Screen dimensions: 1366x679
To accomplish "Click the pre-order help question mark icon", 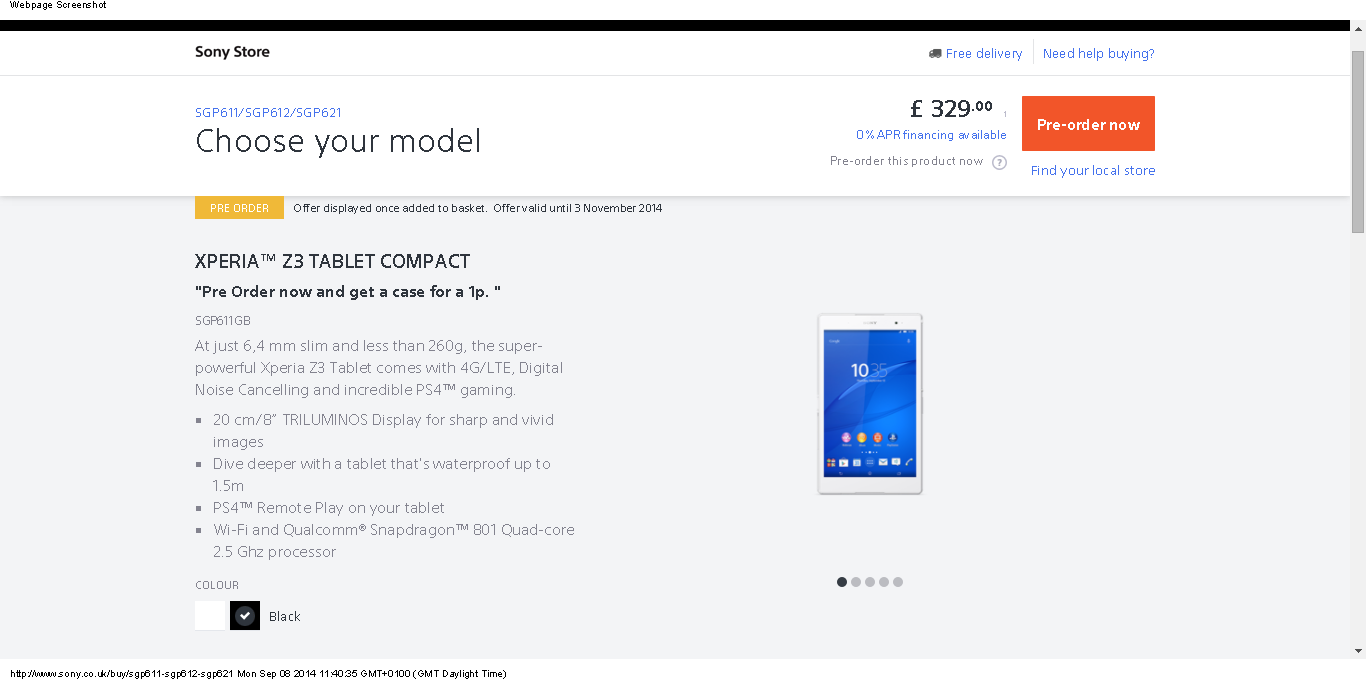I will [999, 162].
